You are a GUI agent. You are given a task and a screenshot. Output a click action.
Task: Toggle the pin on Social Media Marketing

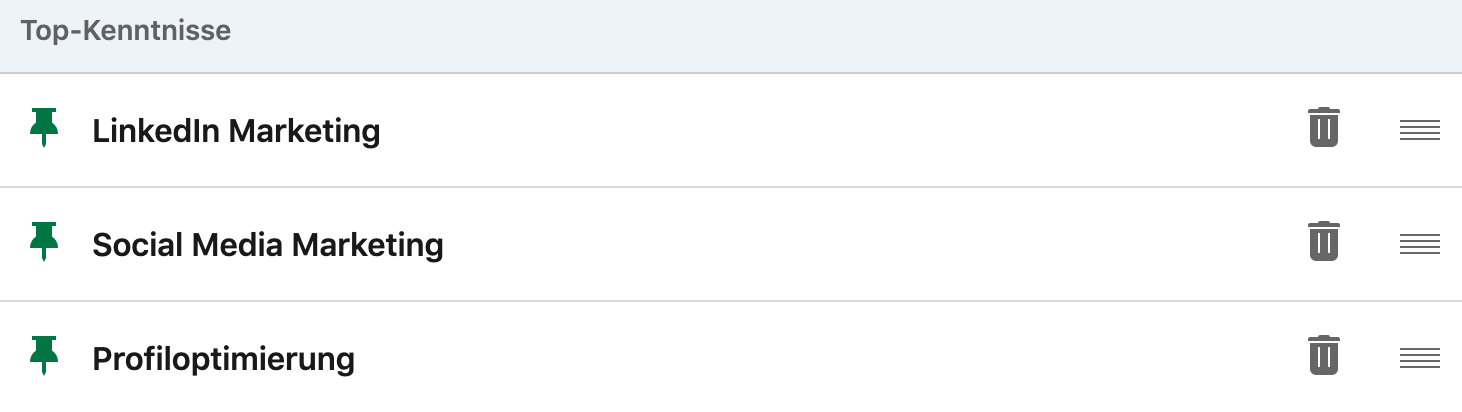click(x=44, y=242)
